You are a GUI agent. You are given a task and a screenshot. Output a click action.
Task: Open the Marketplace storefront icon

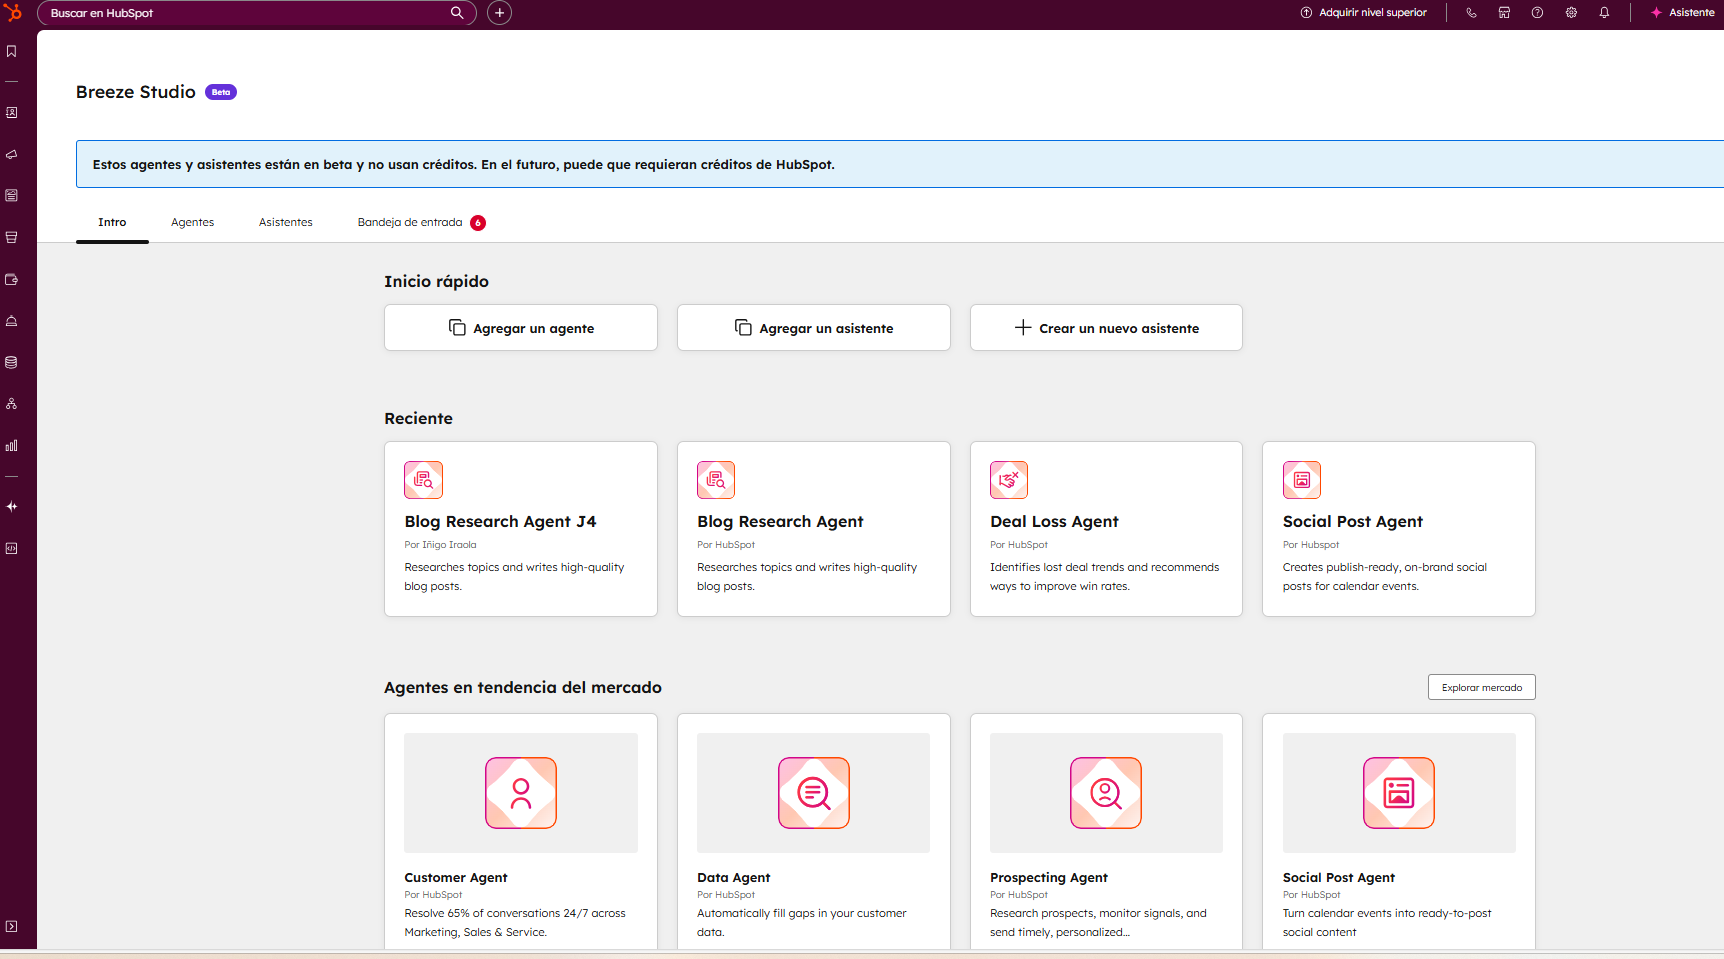pyautogui.click(x=1504, y=13)
